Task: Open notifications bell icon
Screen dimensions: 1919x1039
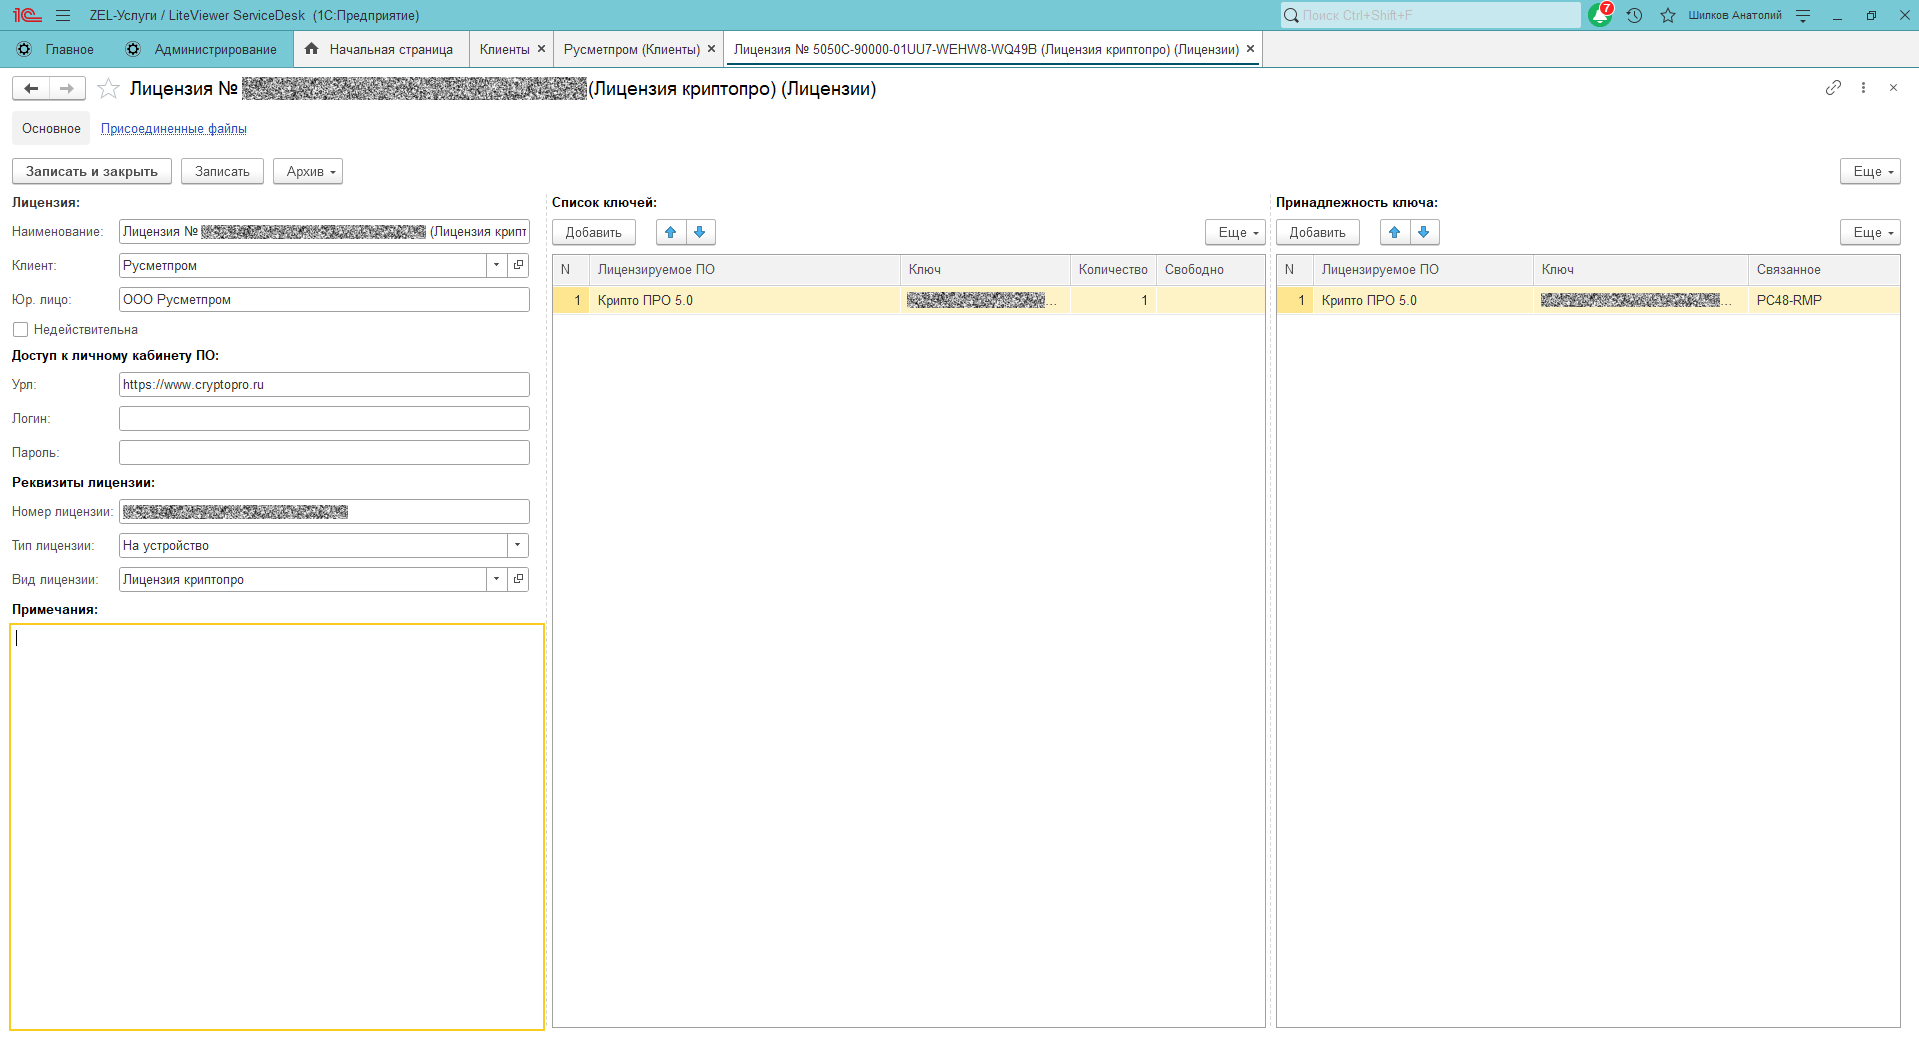Action: (1600, 15)
